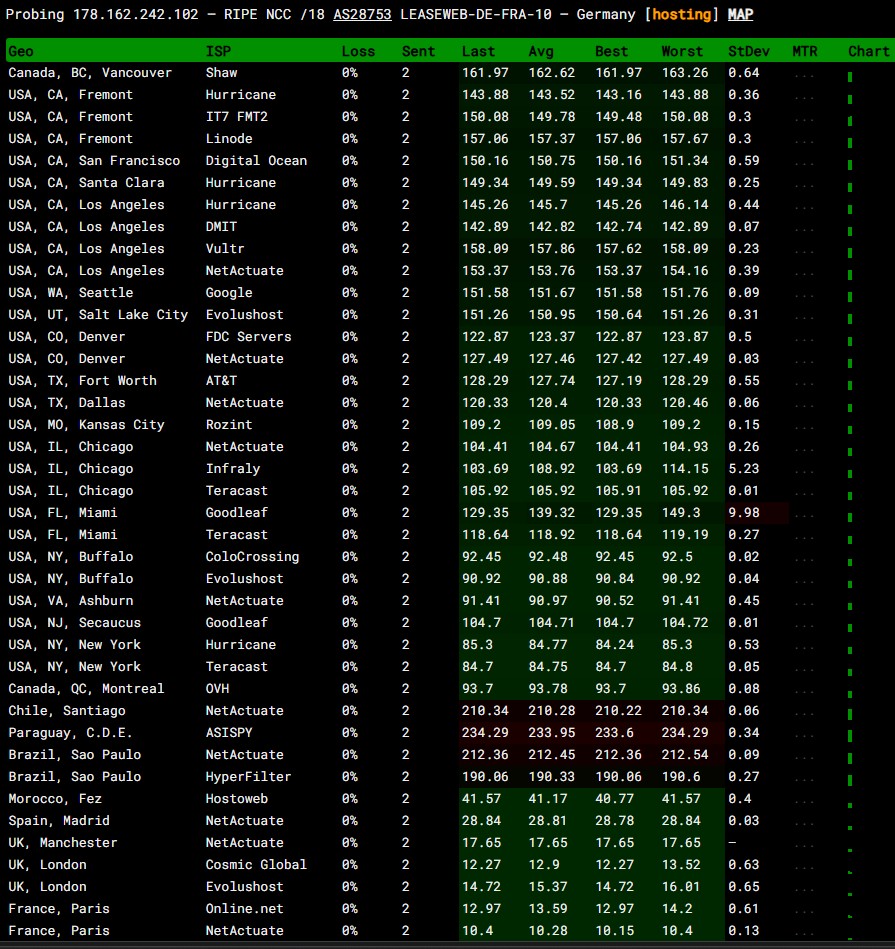Select 'USA, VA, Ashburn' geo cell
895x949 pixels.
click(70, 601)
